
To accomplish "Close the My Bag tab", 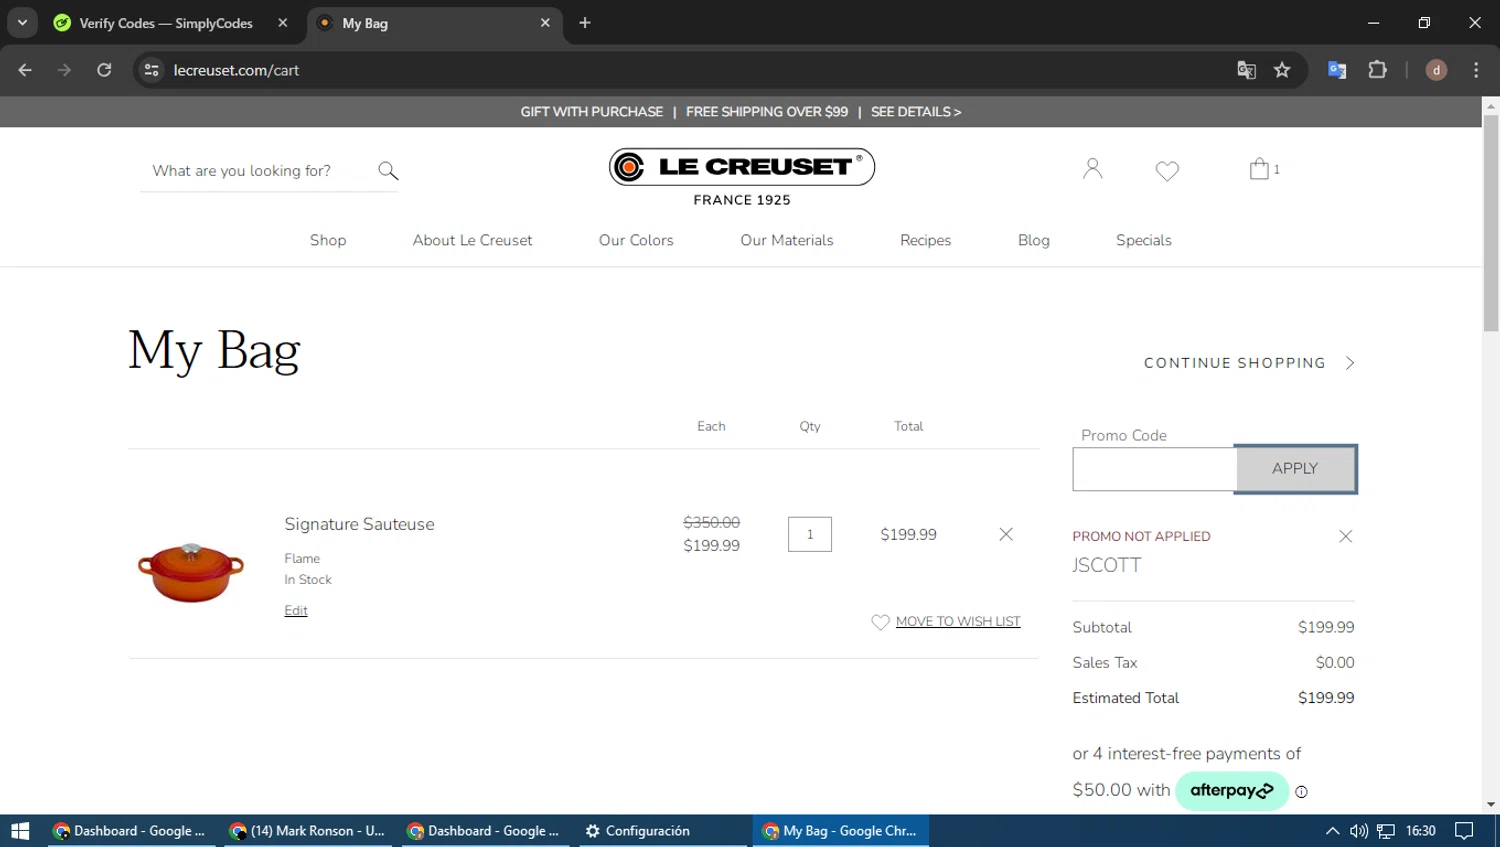I will point(545,23).
